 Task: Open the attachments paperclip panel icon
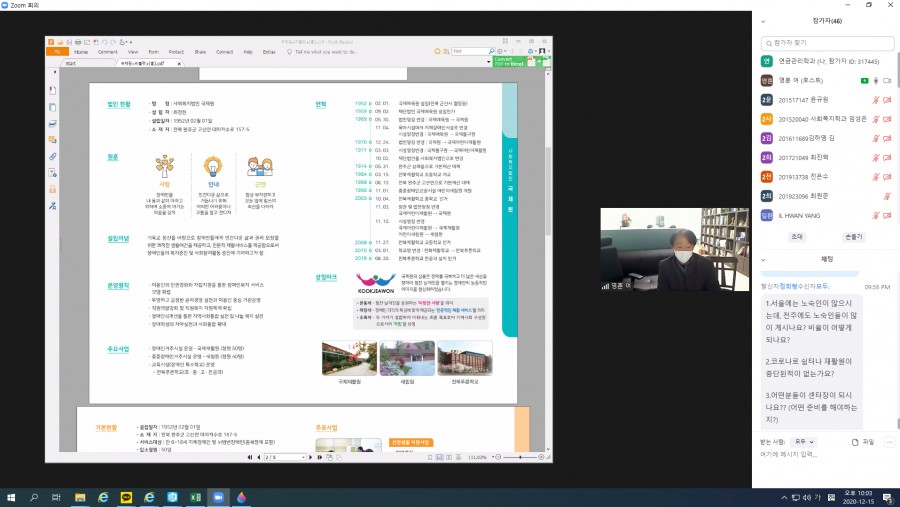pyautogui.click(x=52, y=156)
